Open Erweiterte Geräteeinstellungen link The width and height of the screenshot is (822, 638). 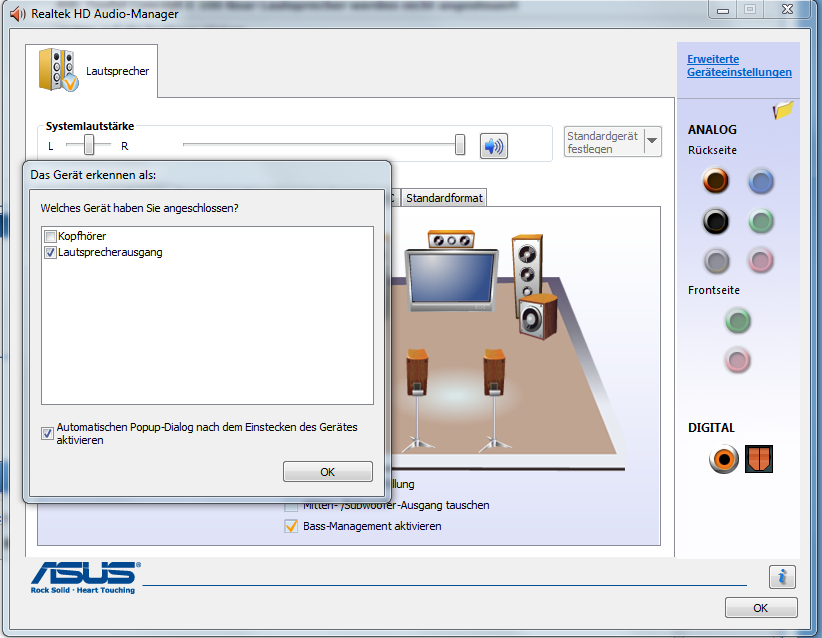tap(739, 66)
